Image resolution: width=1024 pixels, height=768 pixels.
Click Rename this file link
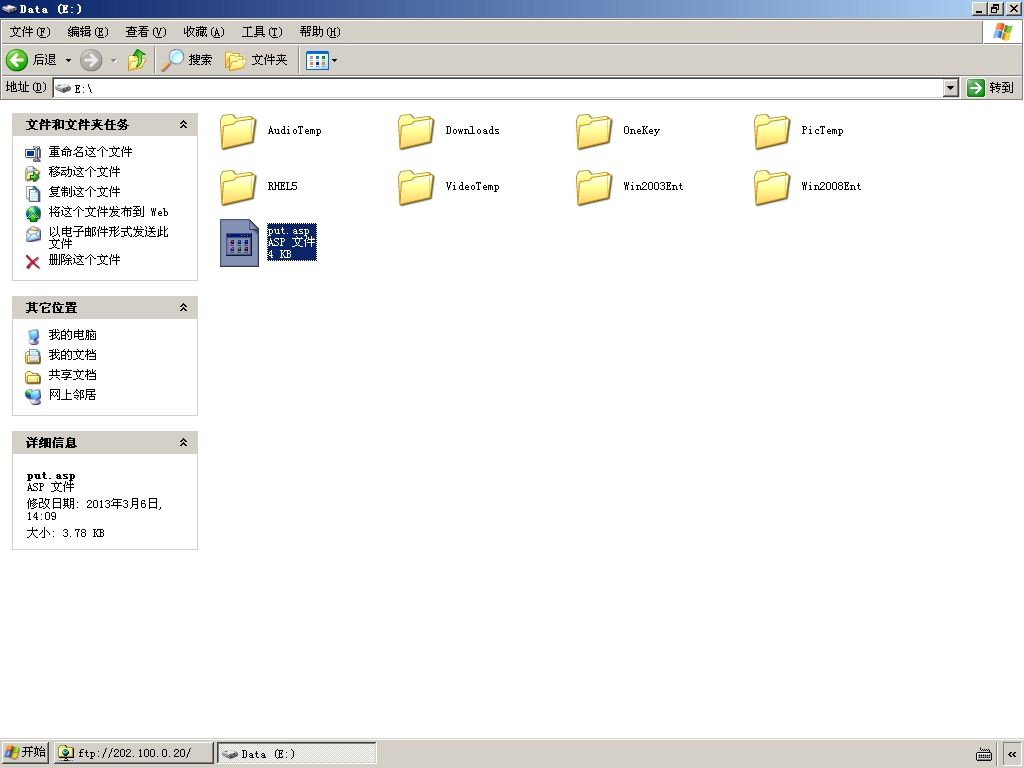click(90, 152)
